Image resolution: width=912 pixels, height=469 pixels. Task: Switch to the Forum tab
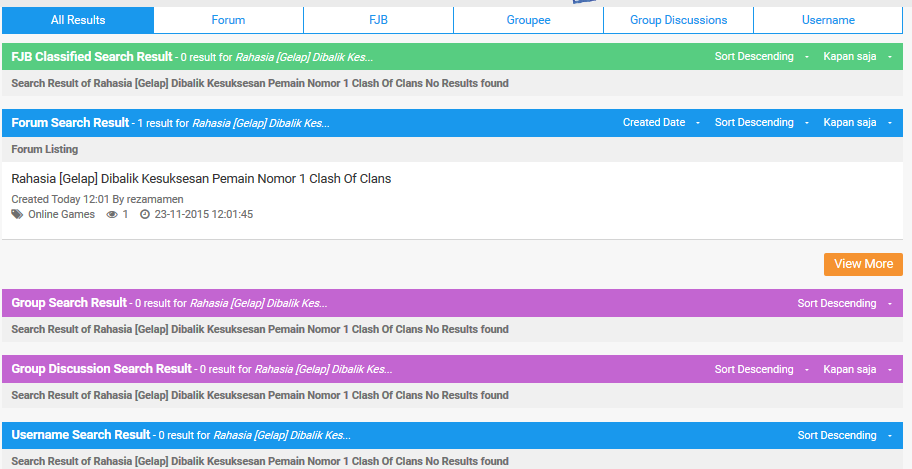tap(228, 20)
